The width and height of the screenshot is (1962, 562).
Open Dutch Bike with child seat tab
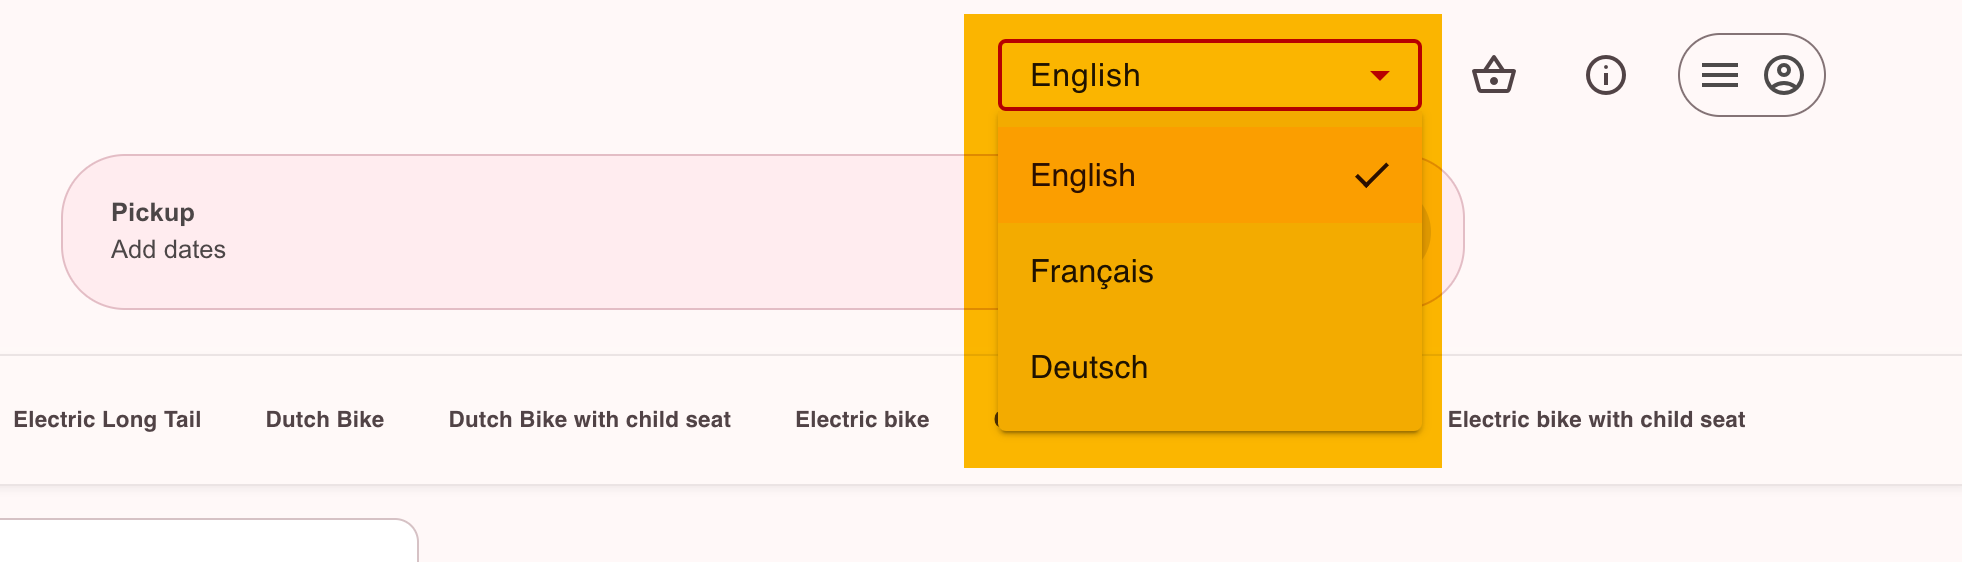tap(590, 420)
